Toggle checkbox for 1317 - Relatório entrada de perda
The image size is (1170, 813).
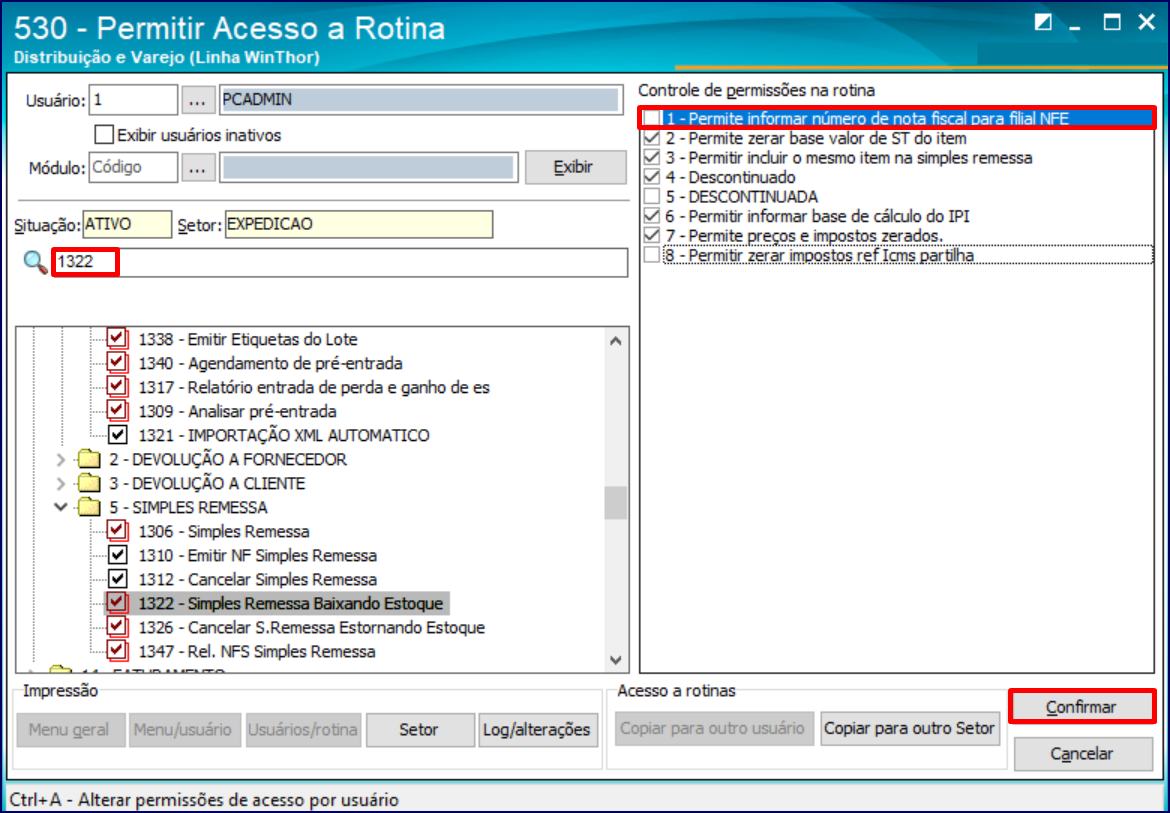(x=117, y=386)
